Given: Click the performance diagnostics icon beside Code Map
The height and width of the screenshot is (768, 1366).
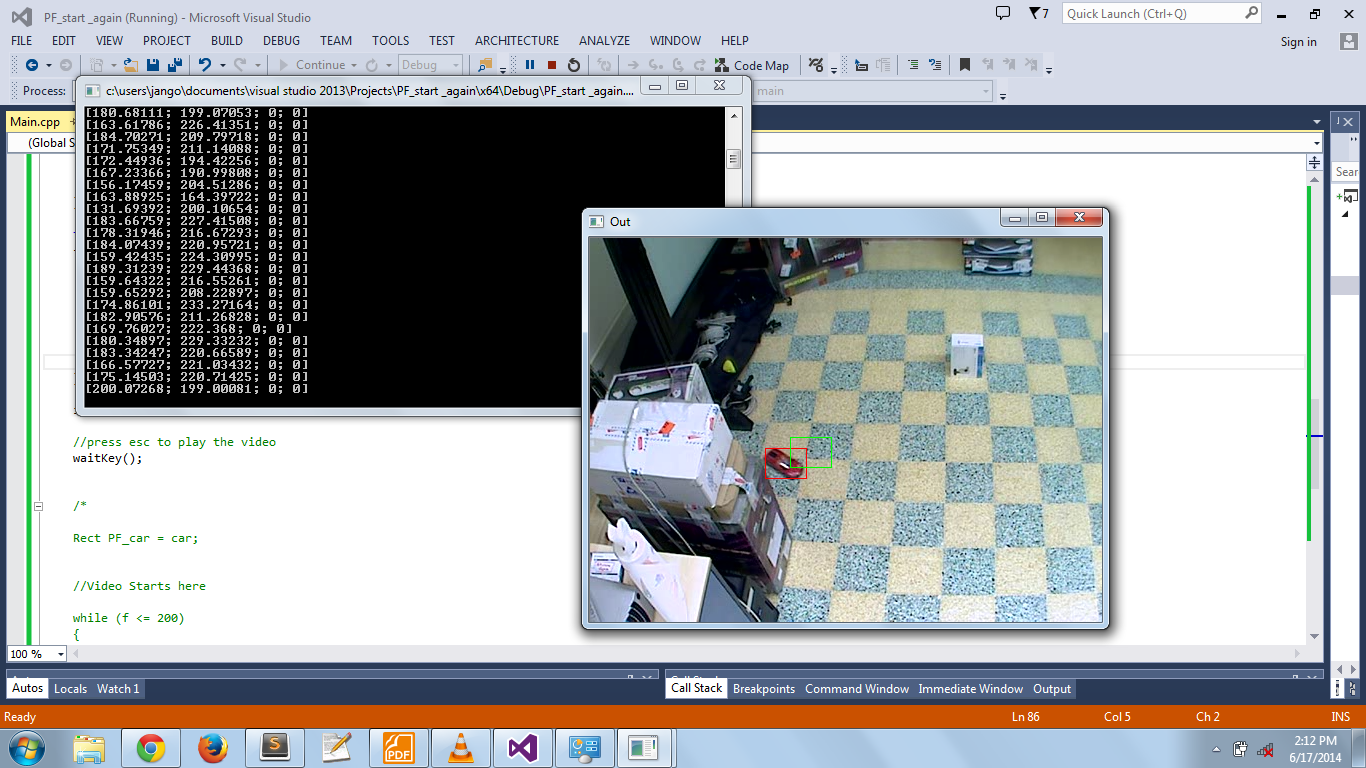Looking at the screenshot, I should point(816,65).
